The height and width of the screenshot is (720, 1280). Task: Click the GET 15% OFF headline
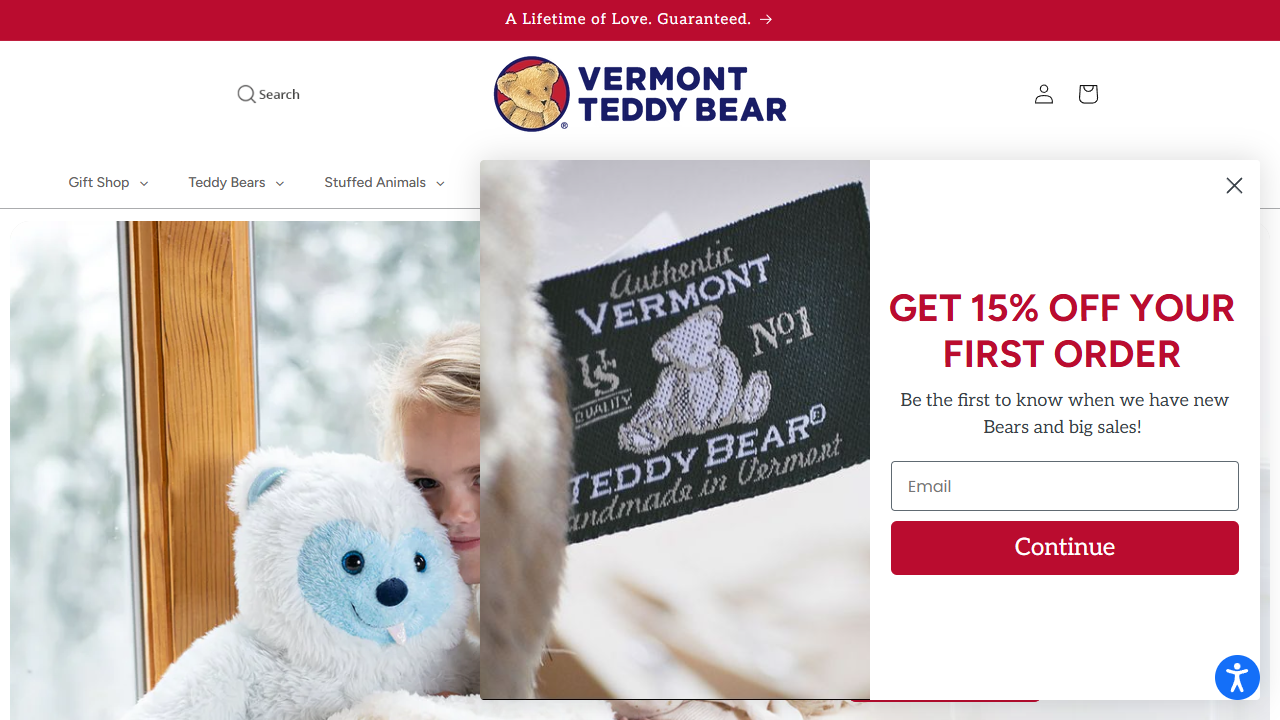(x=1062, y=331)
